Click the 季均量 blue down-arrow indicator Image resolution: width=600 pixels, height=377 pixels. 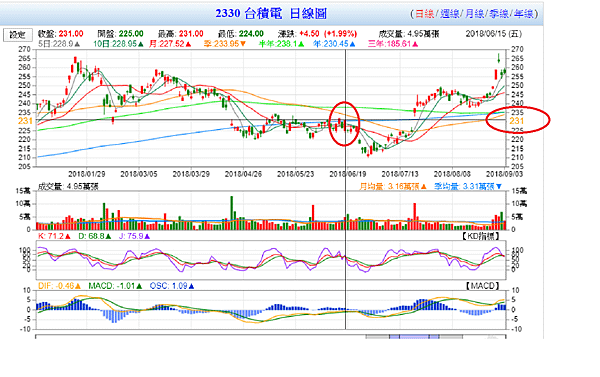click(x=498, y=186)
